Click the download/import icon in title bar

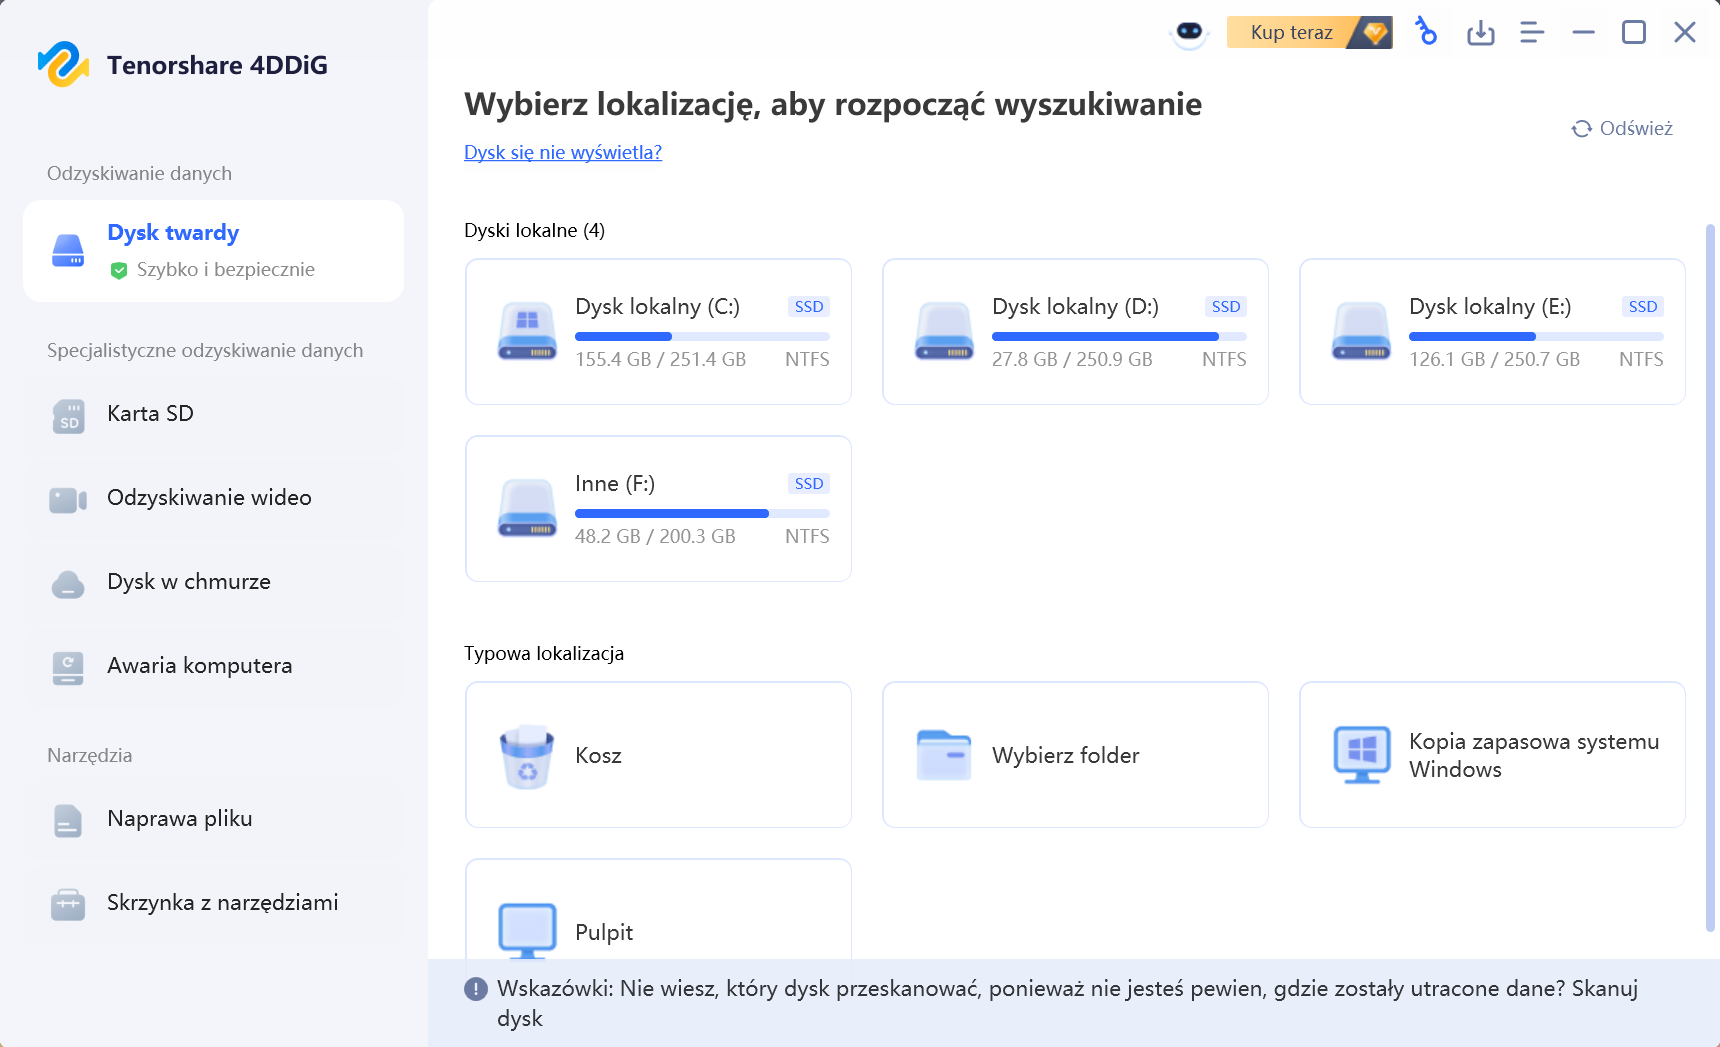(1480, 33)
